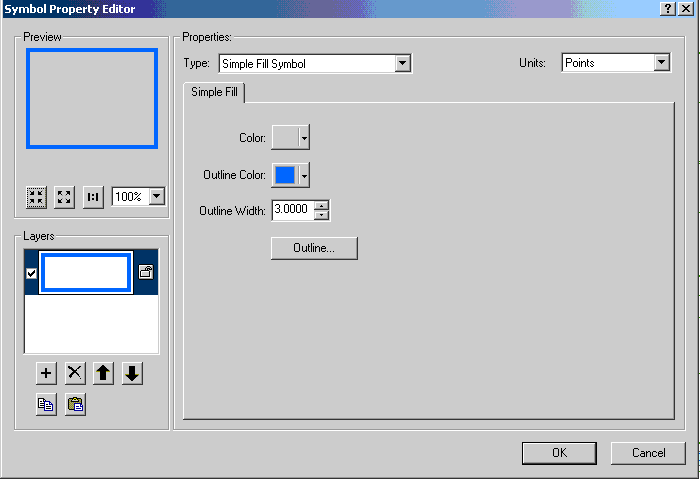Click the Cancel button
Screen dimensions: 700x479
pyautogui.click(x=648, y=453)
